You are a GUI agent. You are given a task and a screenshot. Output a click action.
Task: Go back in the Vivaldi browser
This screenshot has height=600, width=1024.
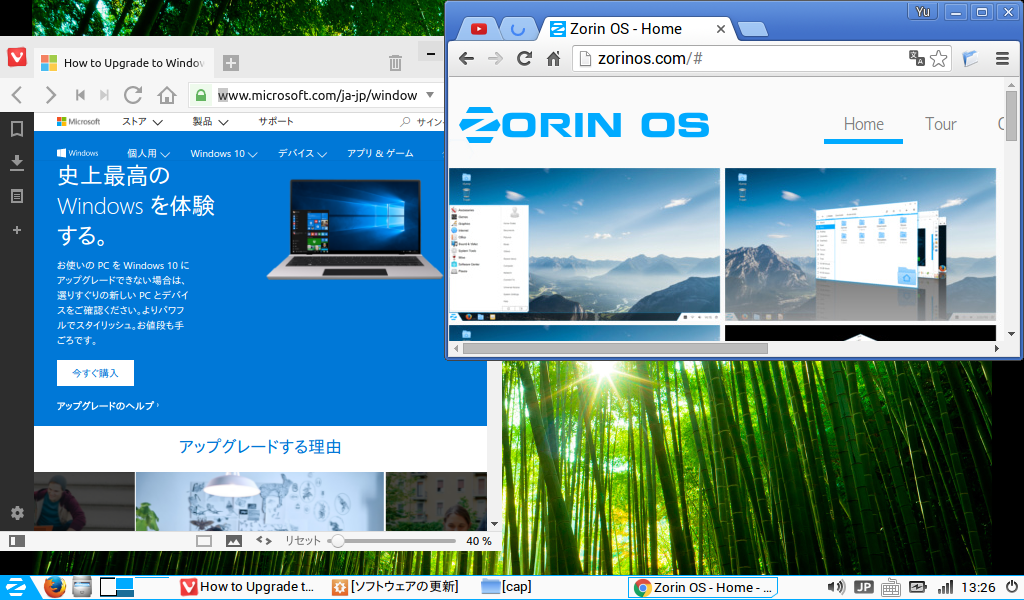[18, 95]
